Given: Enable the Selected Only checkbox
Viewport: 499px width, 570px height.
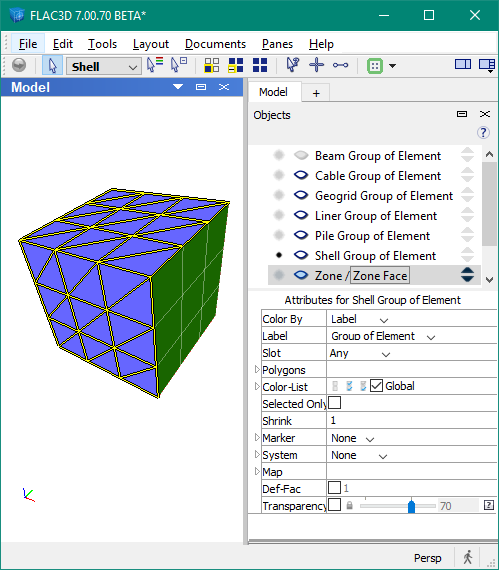Looking at the screenshot, I should pyautogui.click(x=334, y=403).
